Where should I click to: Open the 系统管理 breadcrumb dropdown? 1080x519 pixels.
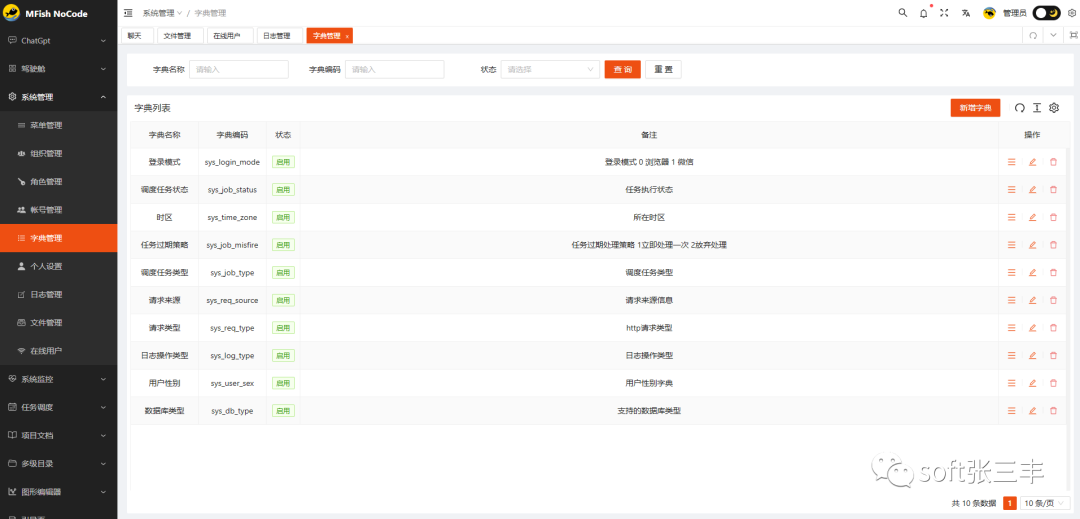coord(163,13)
